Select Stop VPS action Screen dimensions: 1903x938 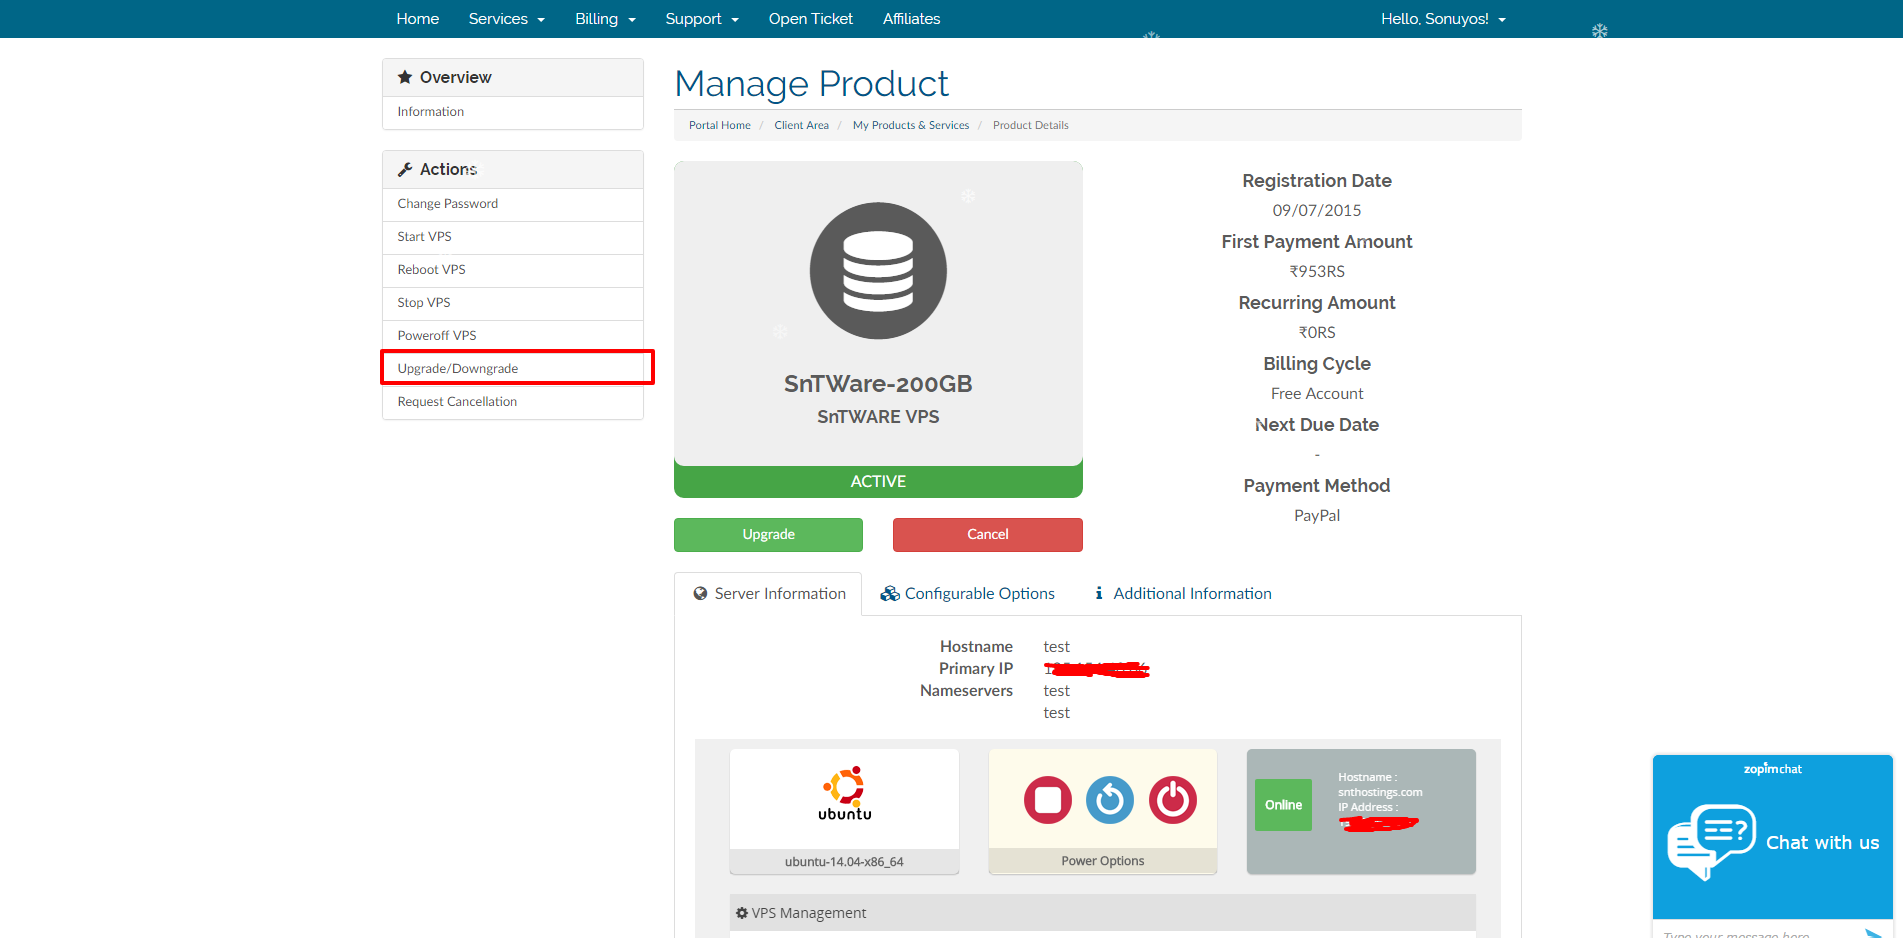pos(513,303)
